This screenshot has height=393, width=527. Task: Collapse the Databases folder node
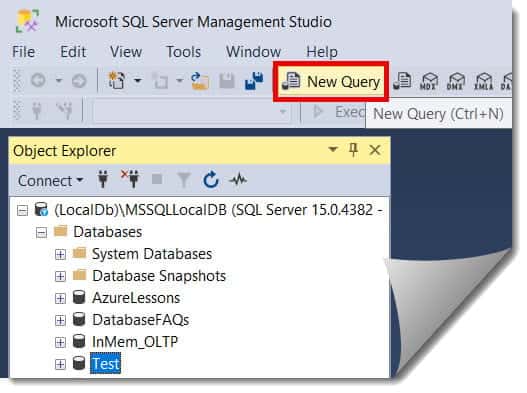click(x=41, y=233)
